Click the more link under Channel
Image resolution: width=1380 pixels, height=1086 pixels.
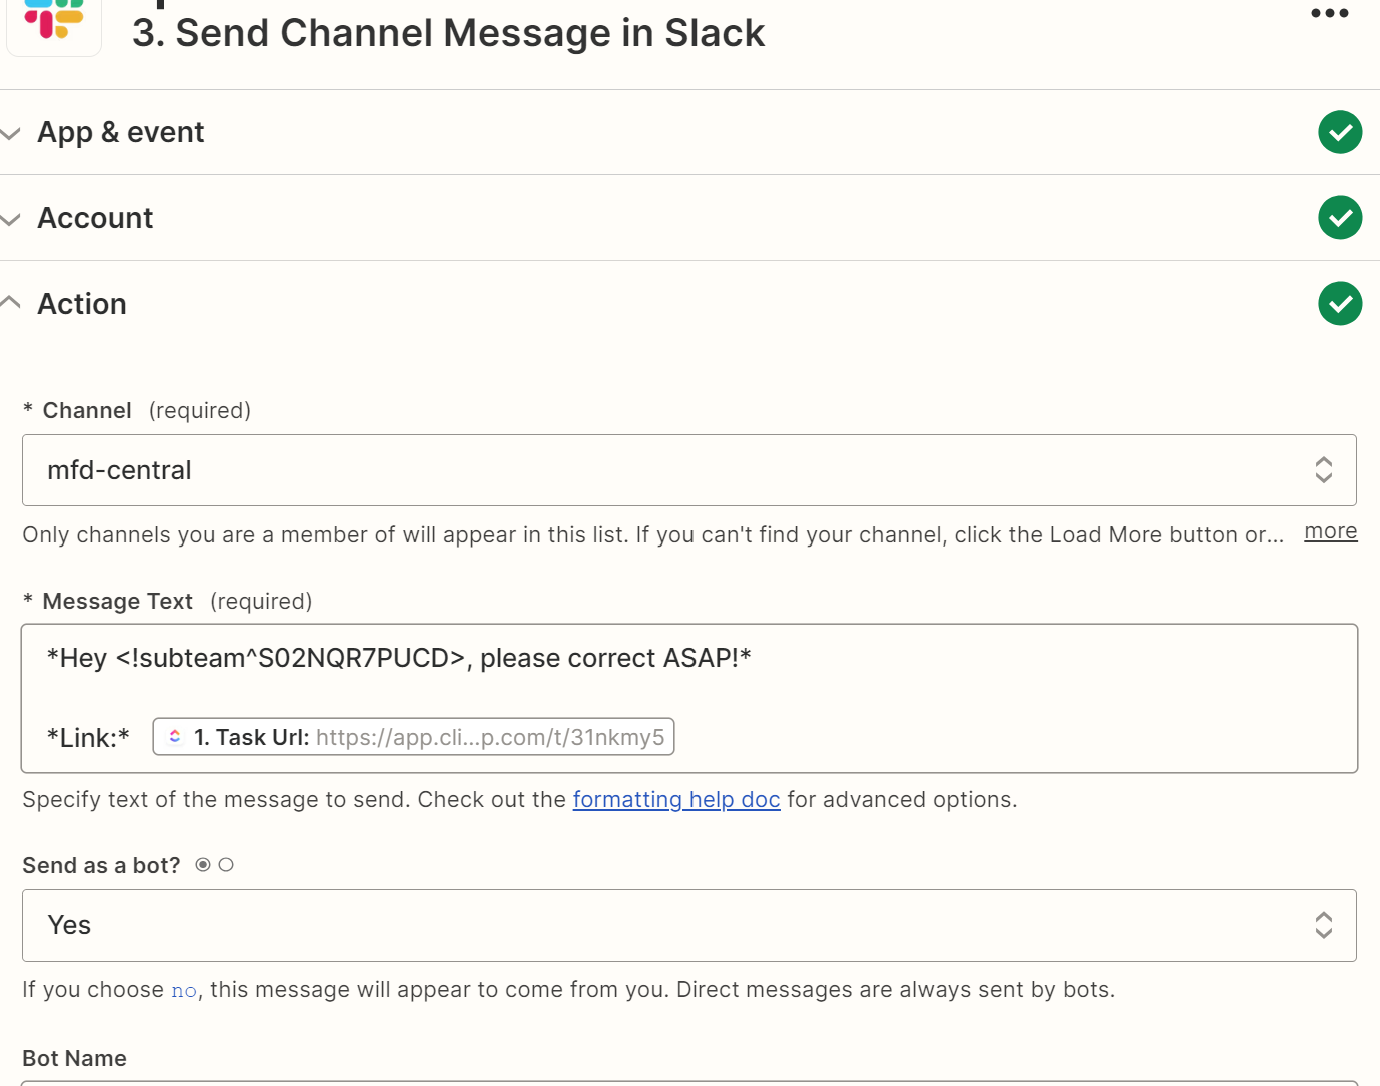pos(1330,531)
